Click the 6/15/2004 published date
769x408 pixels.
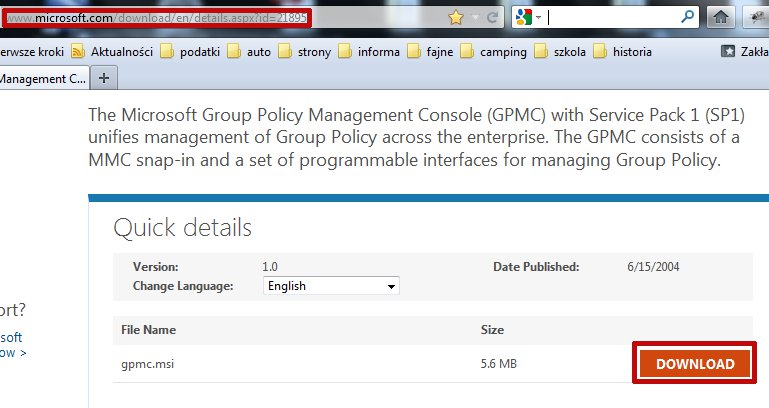pyautogui.click(x=653, y=267)
